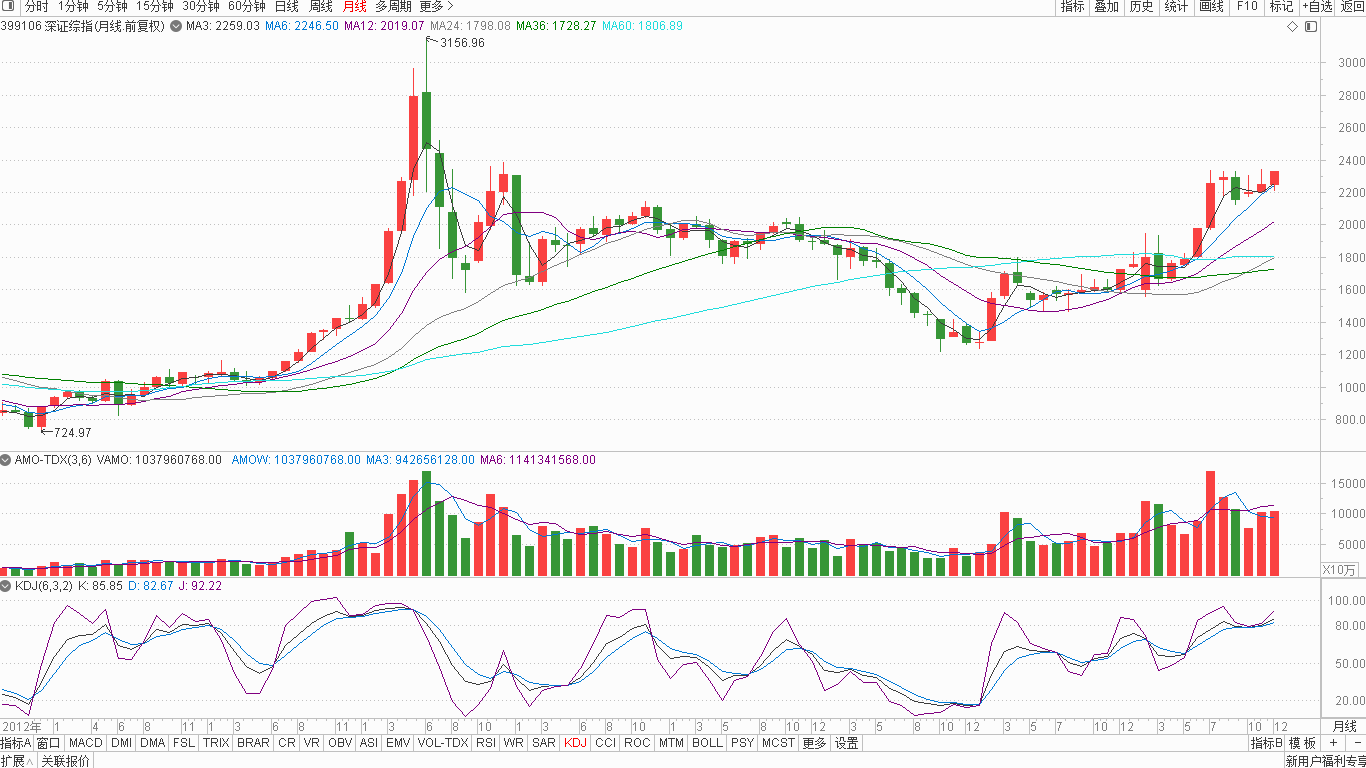
Task: Open the 历史 history button
Action: [1141, 6]
